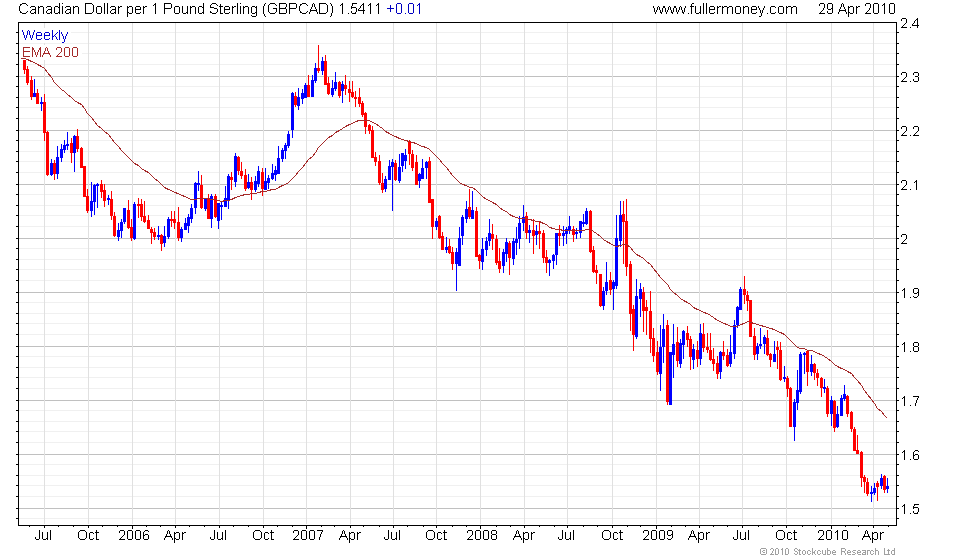
Task: Click the Stockcube Research Ltd copyright text
Action: (x=828, y=552)
